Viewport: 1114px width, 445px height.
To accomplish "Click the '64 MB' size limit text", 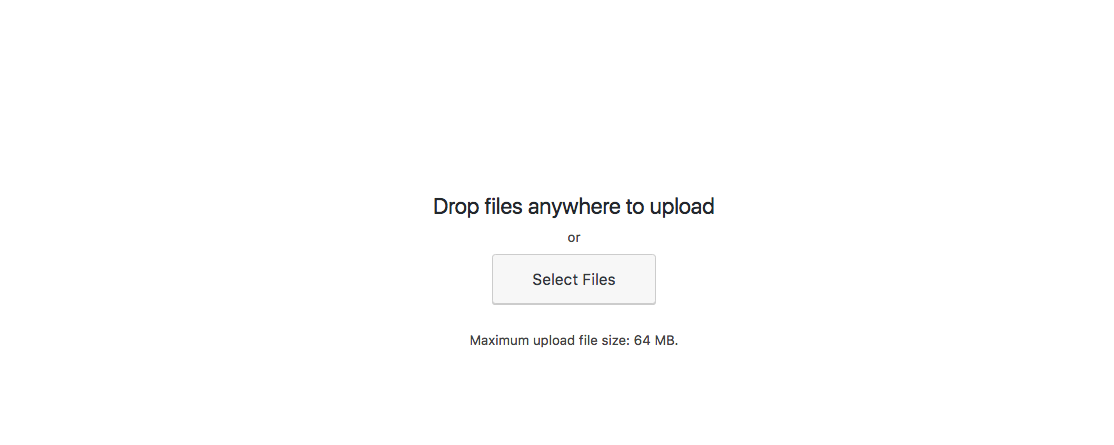I will (656, 341).
